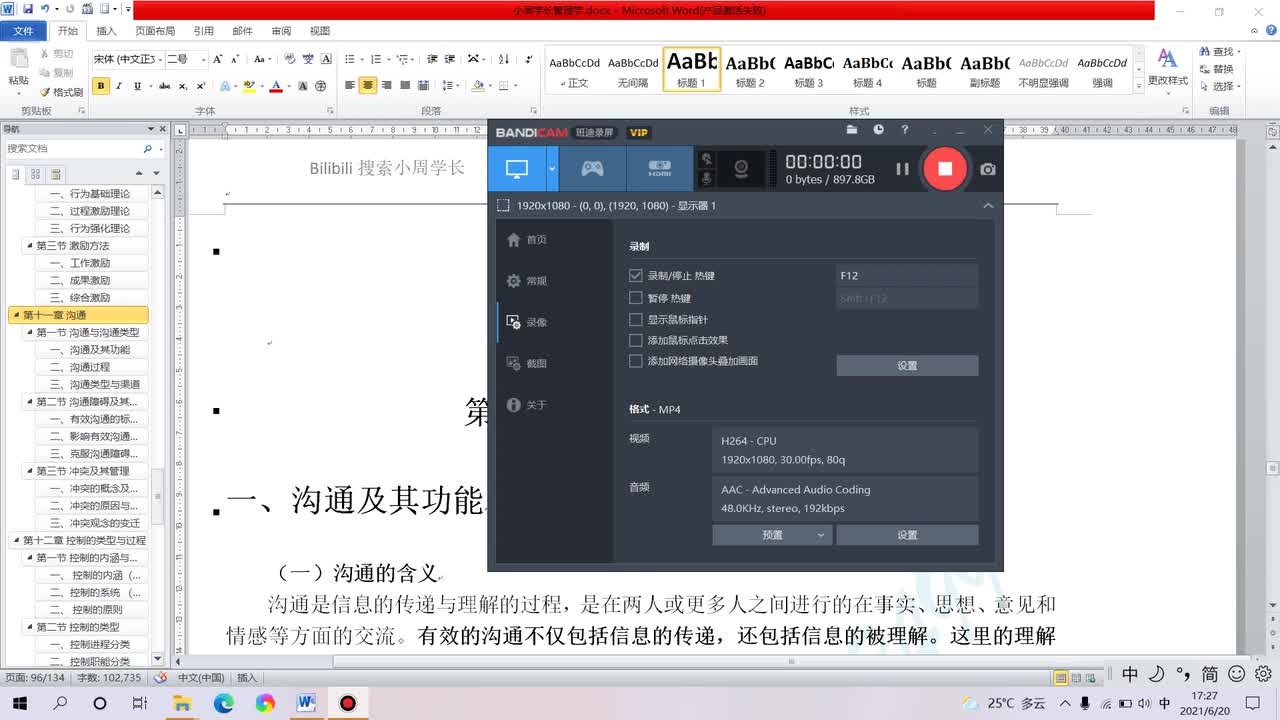Grow font size icon
The image size is (1280, 720).
click(x=220, y=60)
